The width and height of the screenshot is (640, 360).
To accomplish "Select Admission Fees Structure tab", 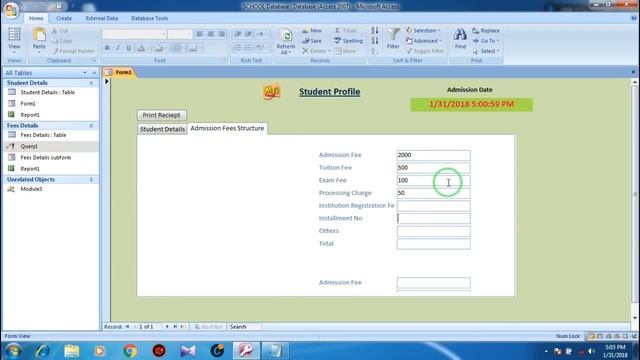I will [227, 128].
